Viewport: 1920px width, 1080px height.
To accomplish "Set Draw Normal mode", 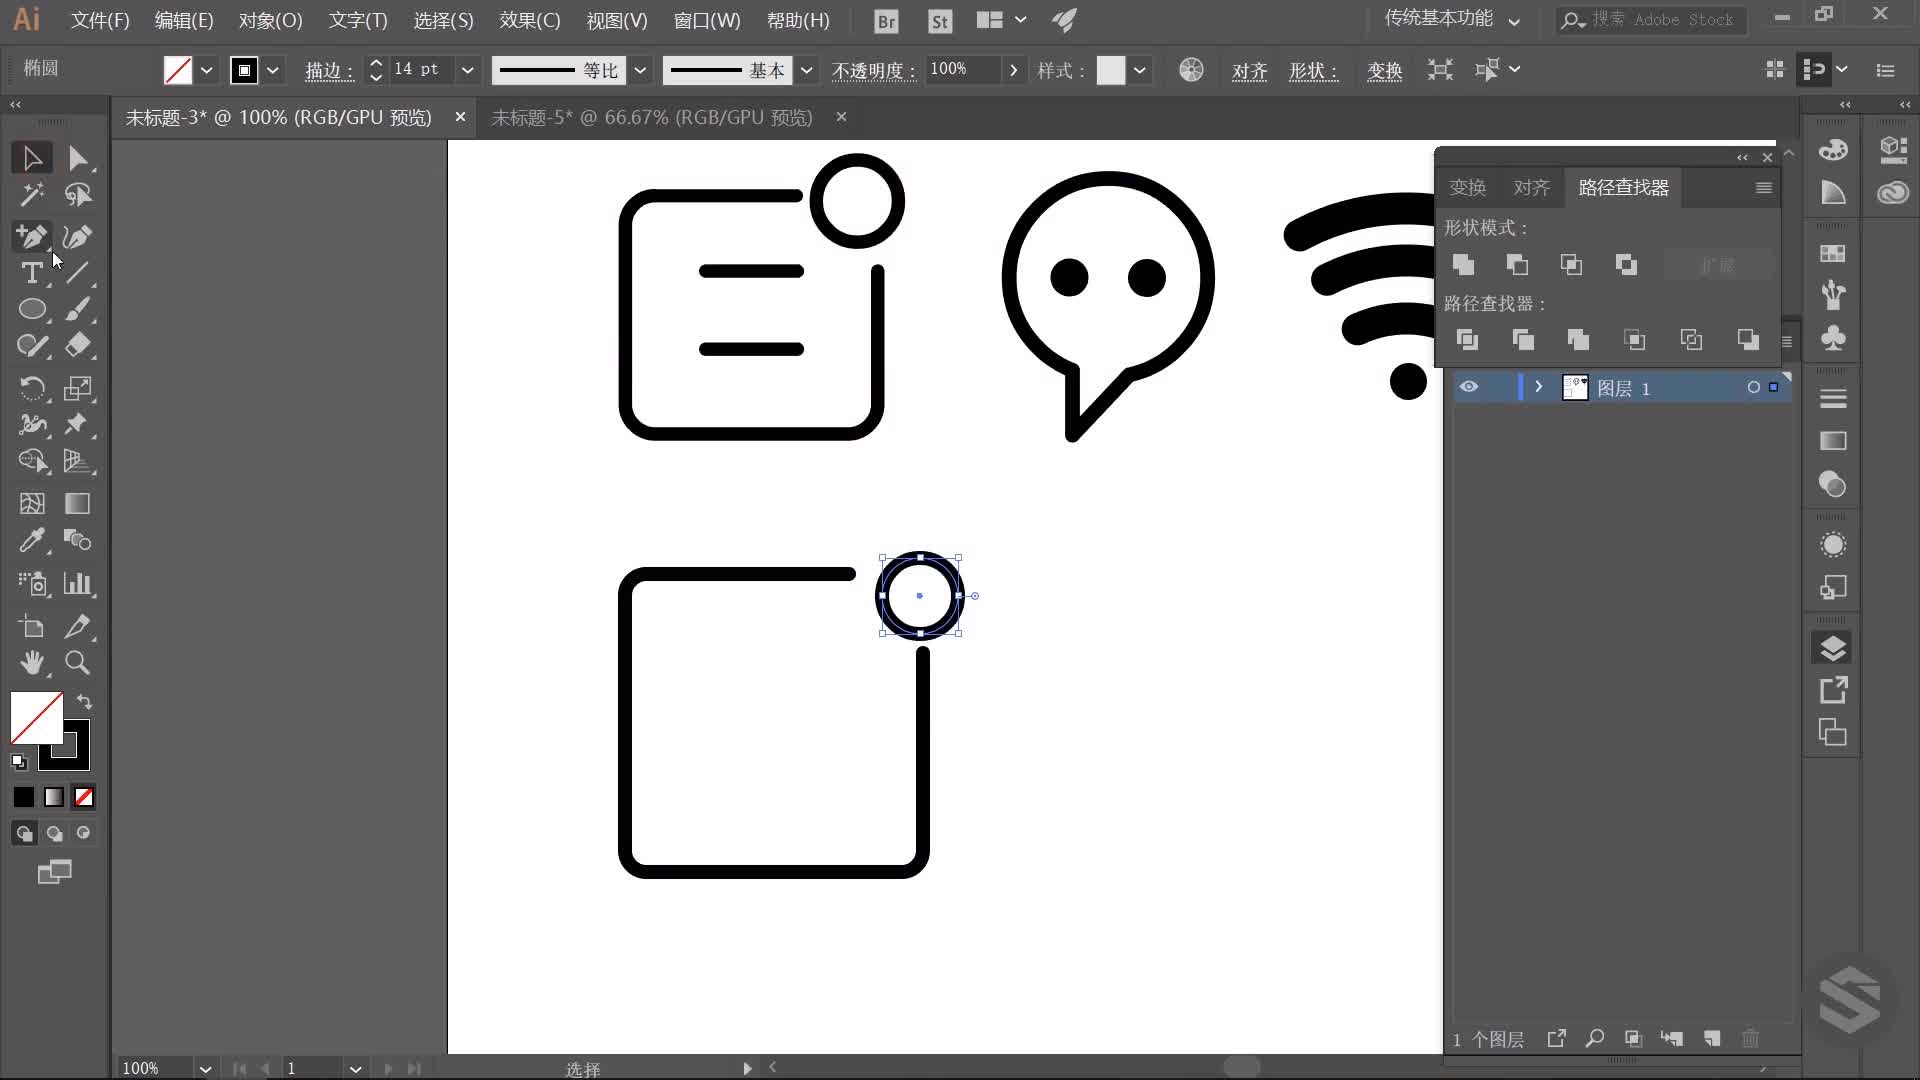I will tap(24, 833).
